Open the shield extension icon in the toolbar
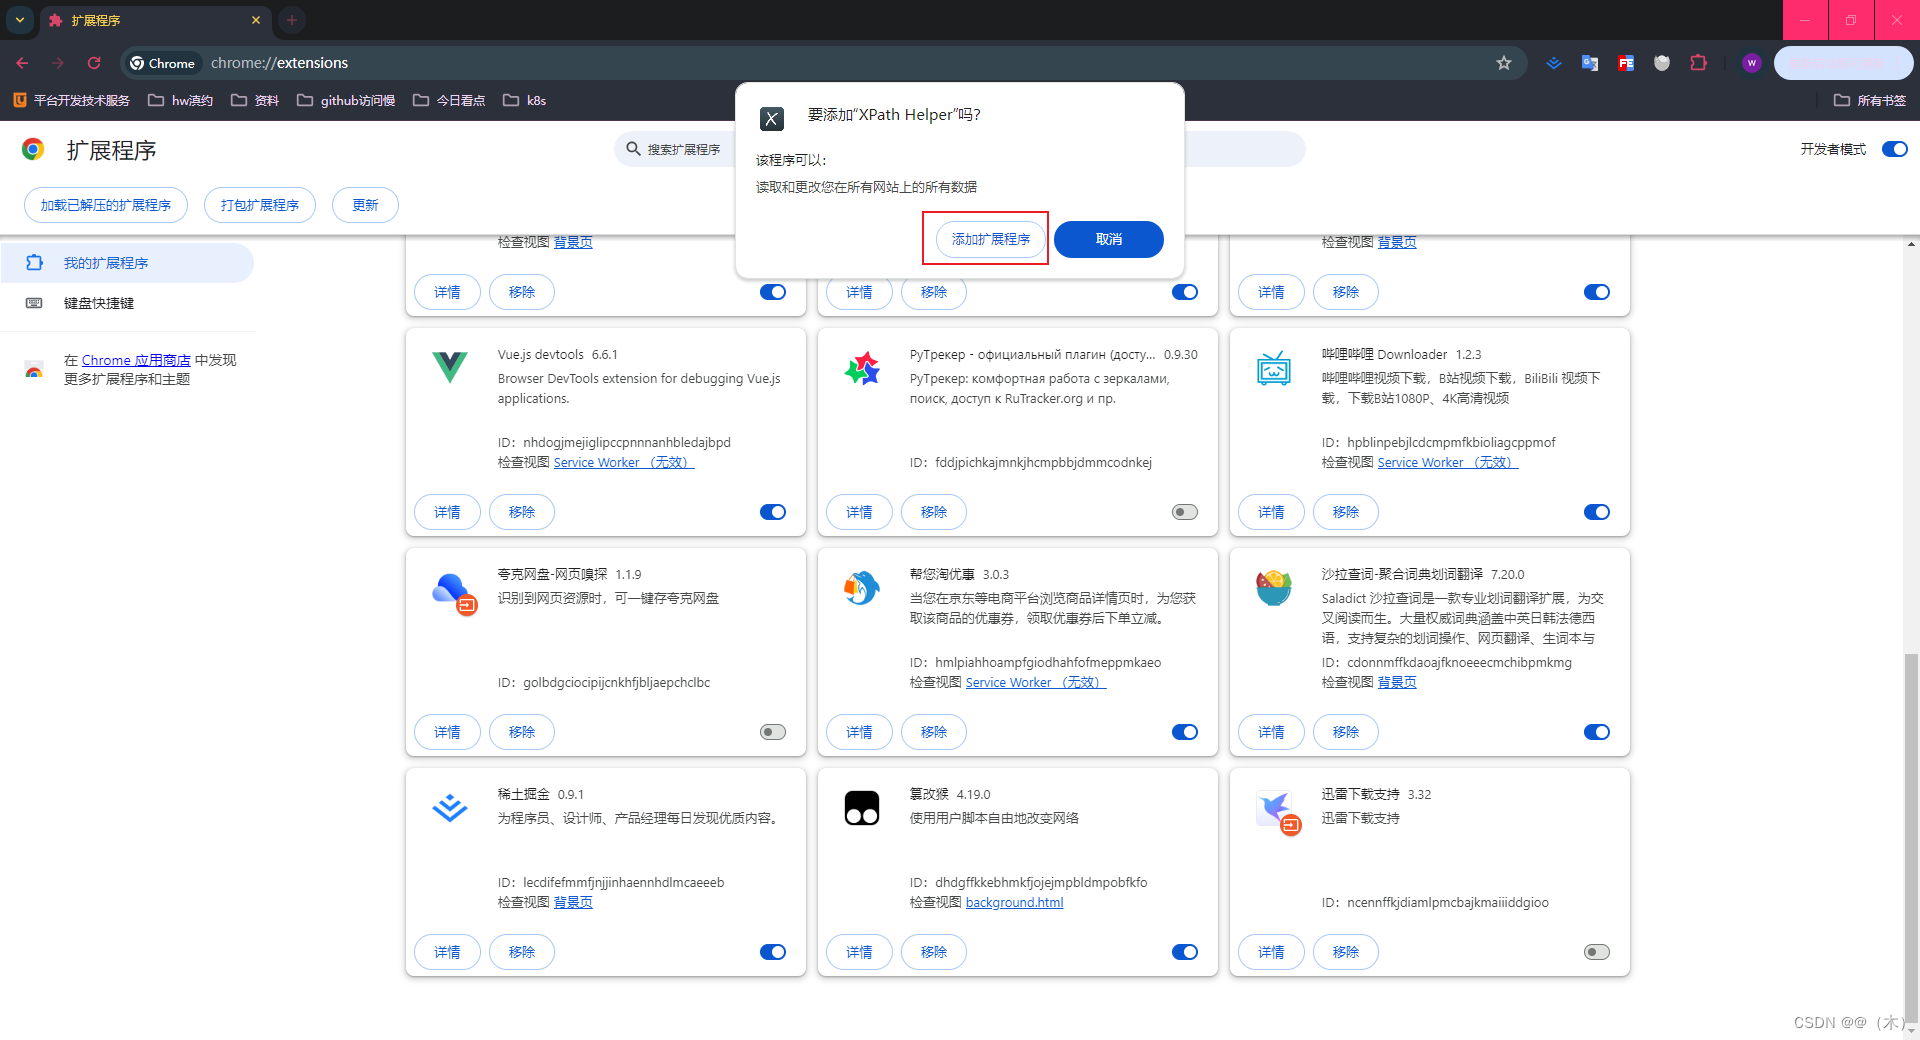This screenshot has width=1920, height=1040. click(1662, 63)
